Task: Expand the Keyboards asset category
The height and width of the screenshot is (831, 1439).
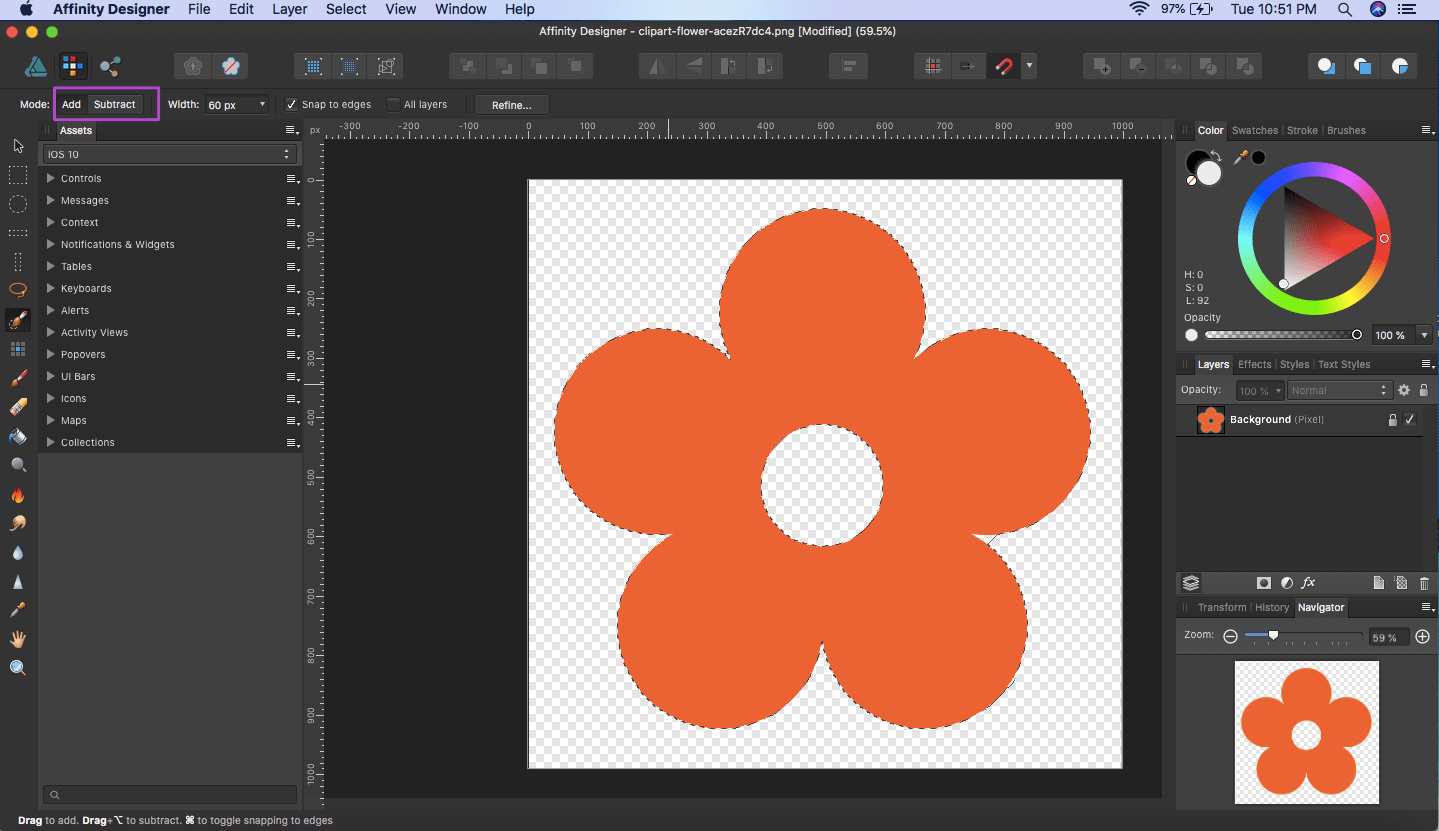Action: (51, 288)
